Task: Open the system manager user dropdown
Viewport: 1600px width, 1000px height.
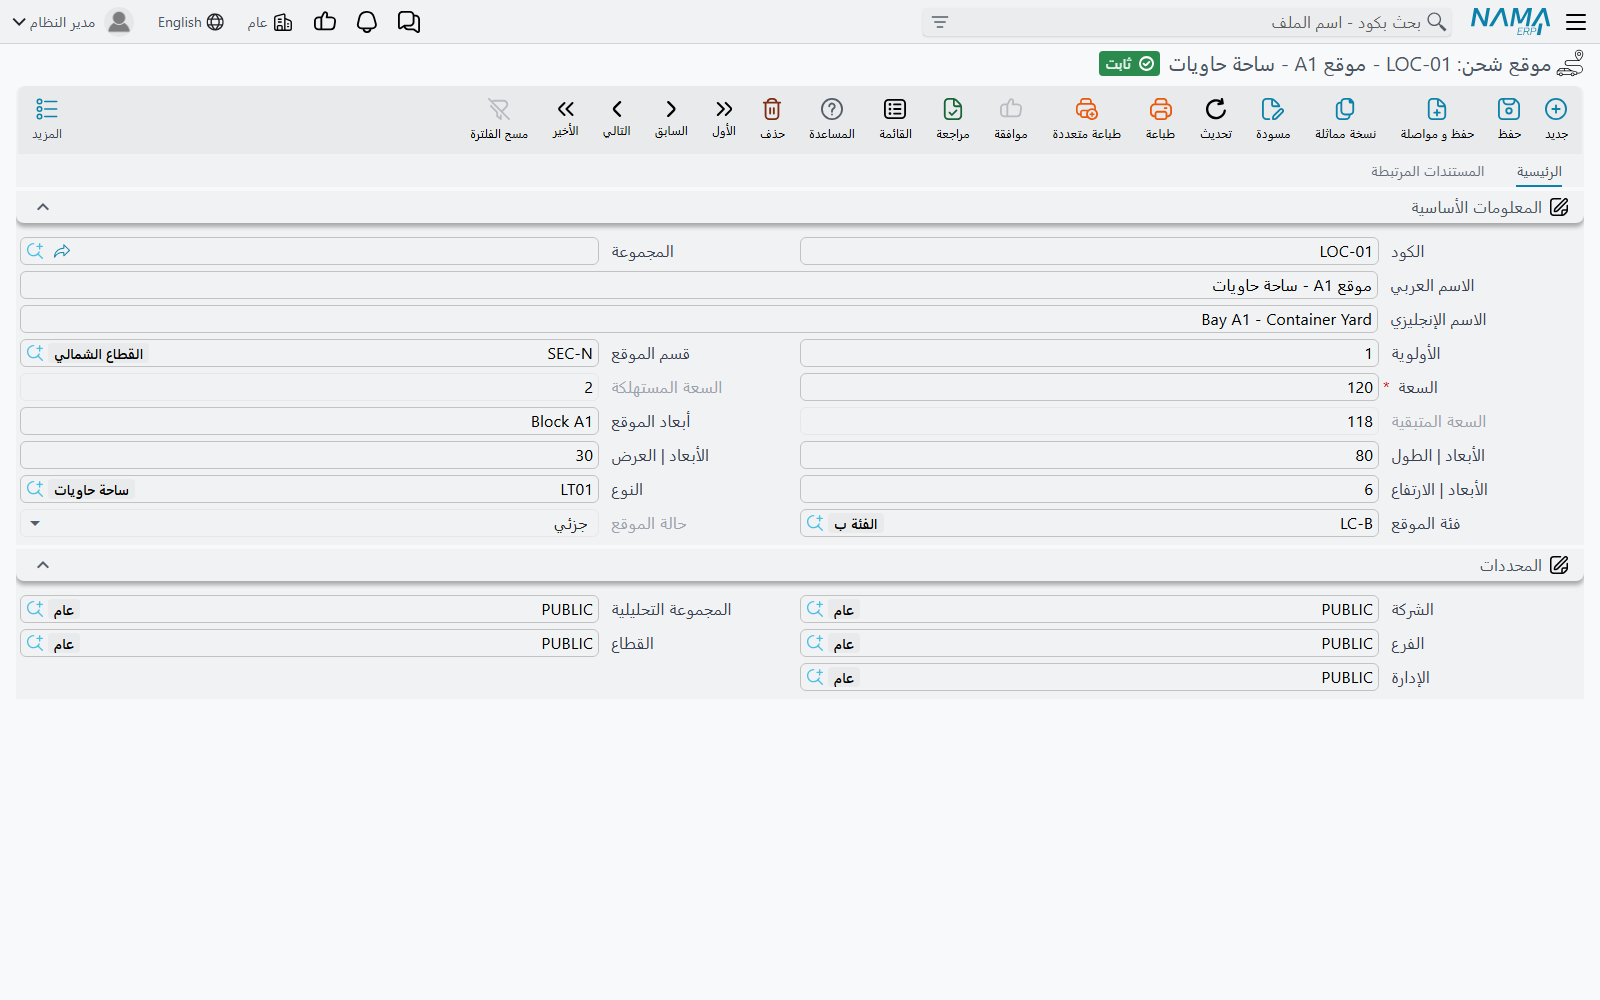Action: 72,22
